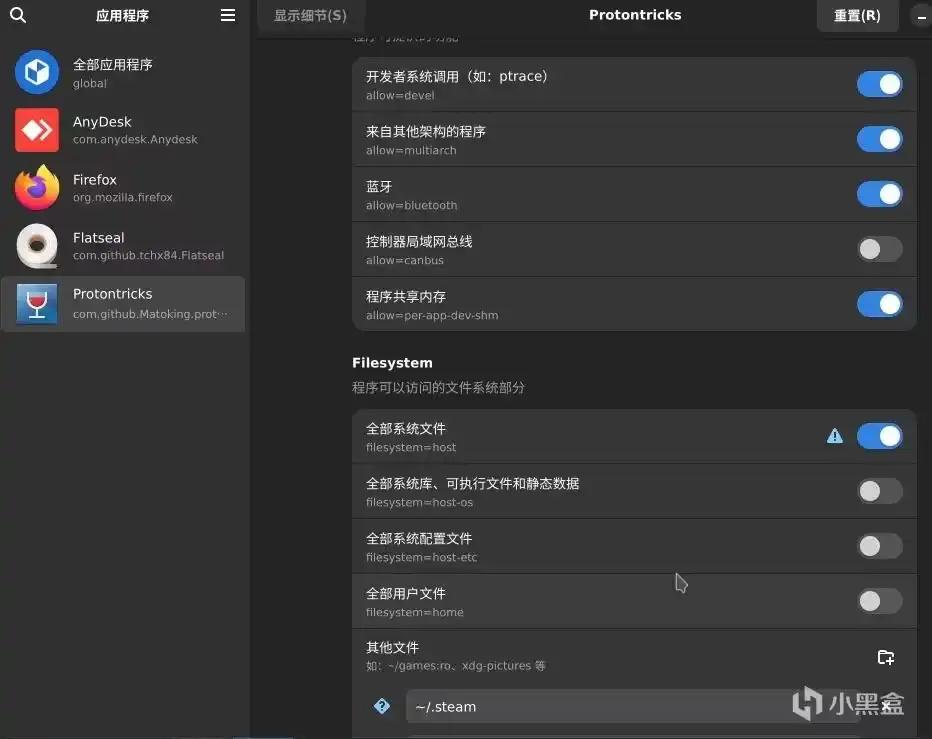Click the 应用程序 sidebar title

coord(122,15)
